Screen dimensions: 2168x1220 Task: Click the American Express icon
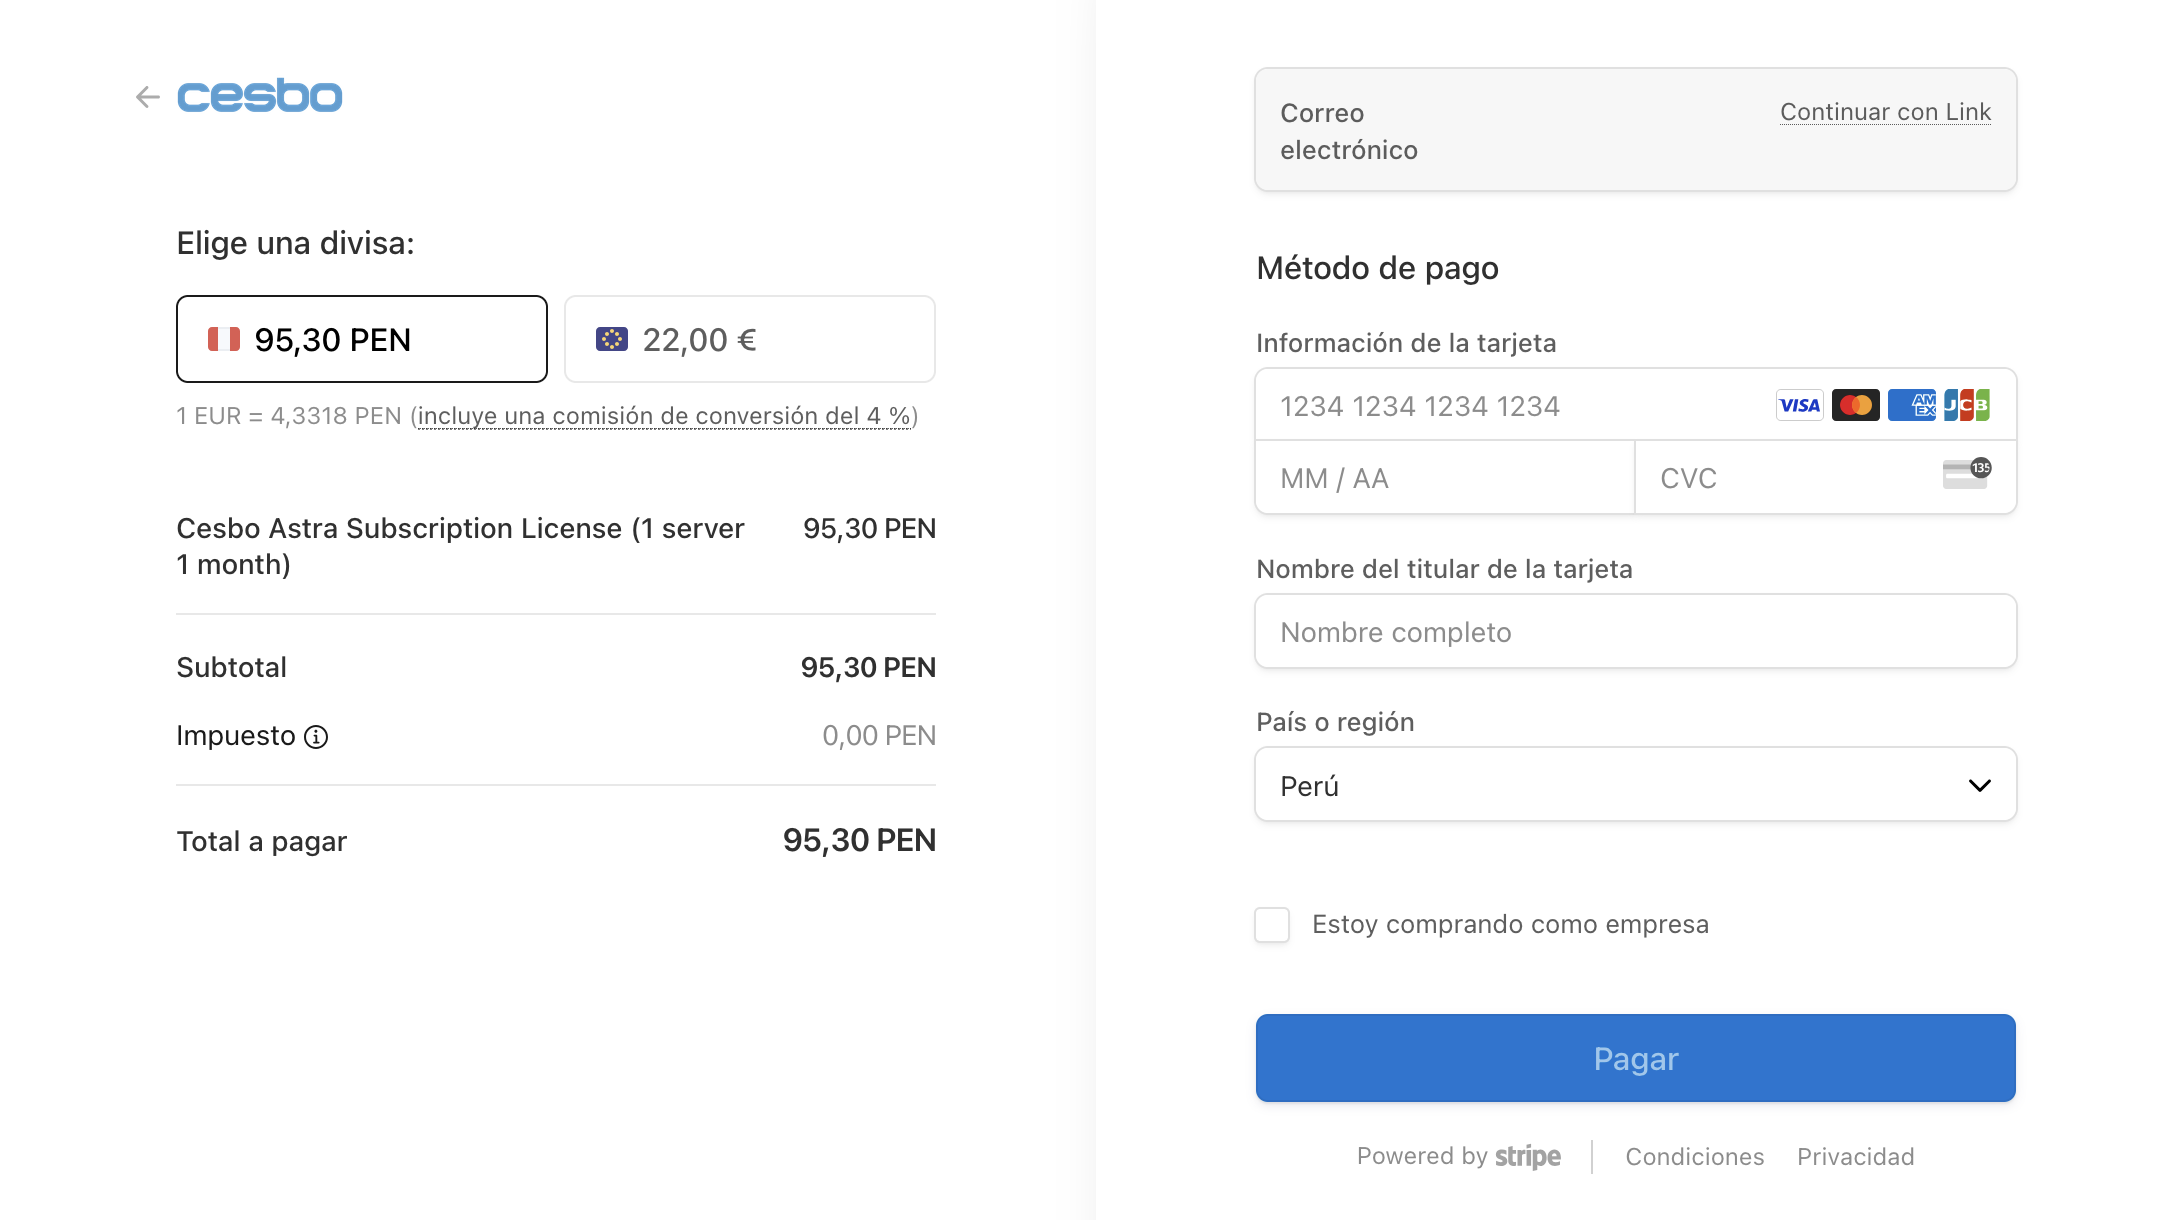coord(1911,405)
